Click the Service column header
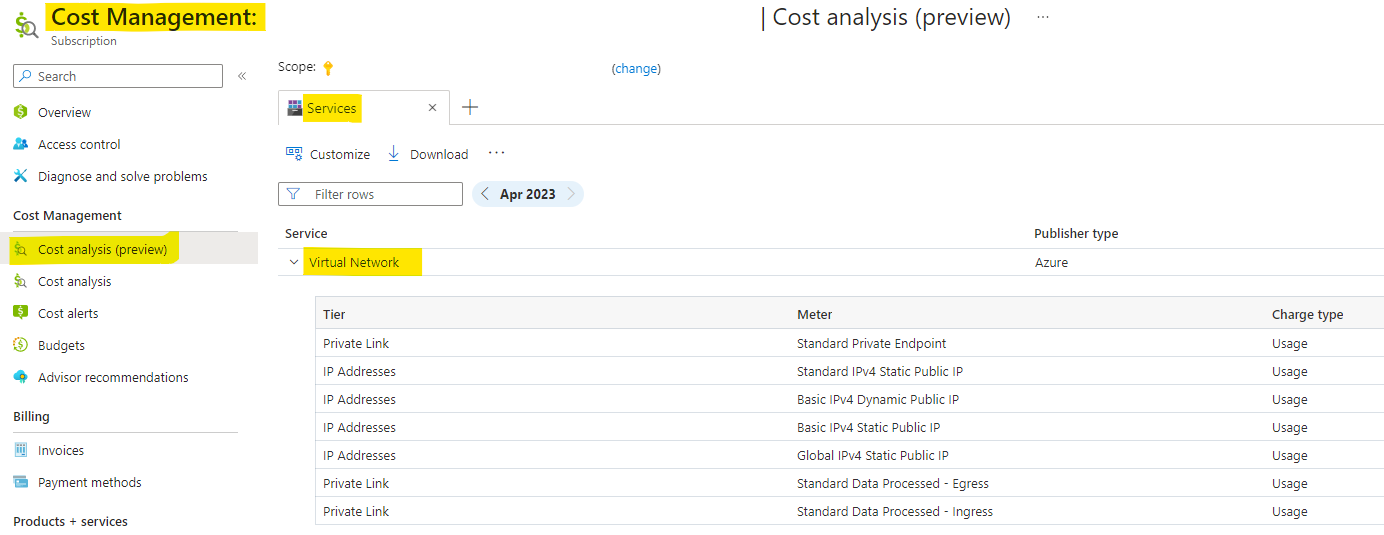1384x535 pixels. (306, 233)
